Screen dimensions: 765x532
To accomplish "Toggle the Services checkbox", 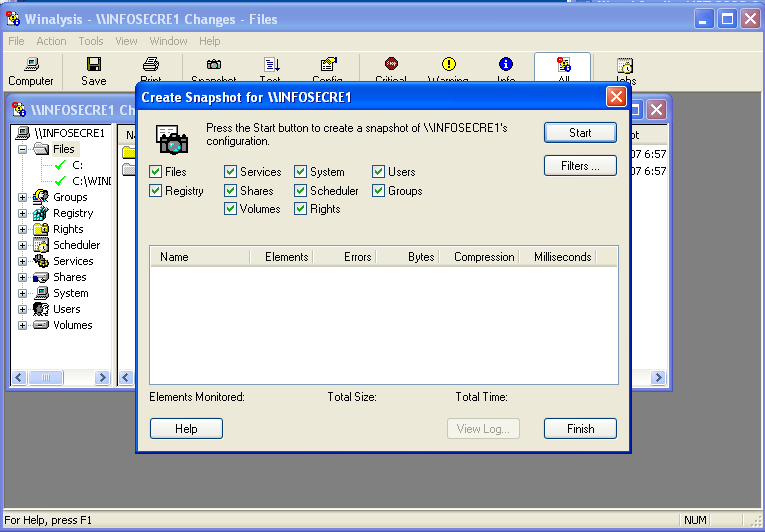I will pyautogui.click(x=230, y=172).
